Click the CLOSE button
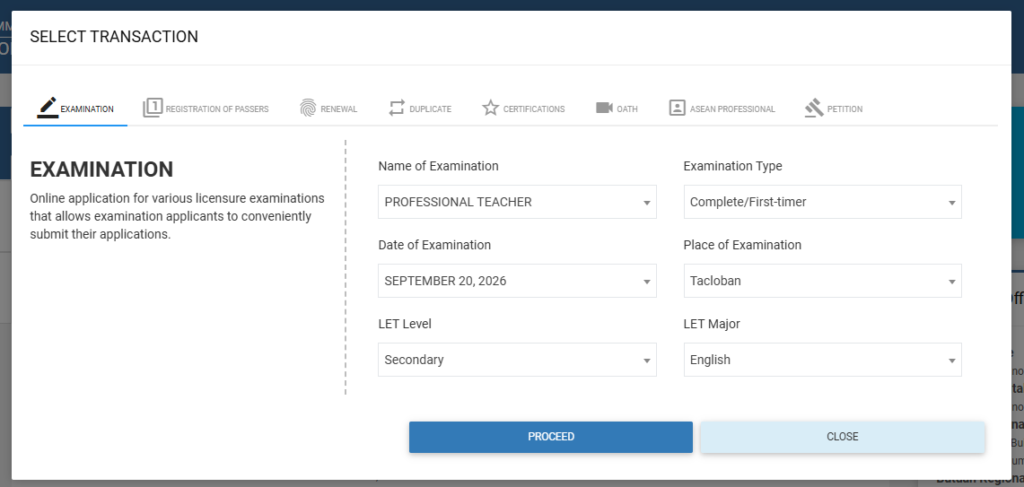This screenshot has height=487, width=1024. pyautogui.click(x=842, y=437)
